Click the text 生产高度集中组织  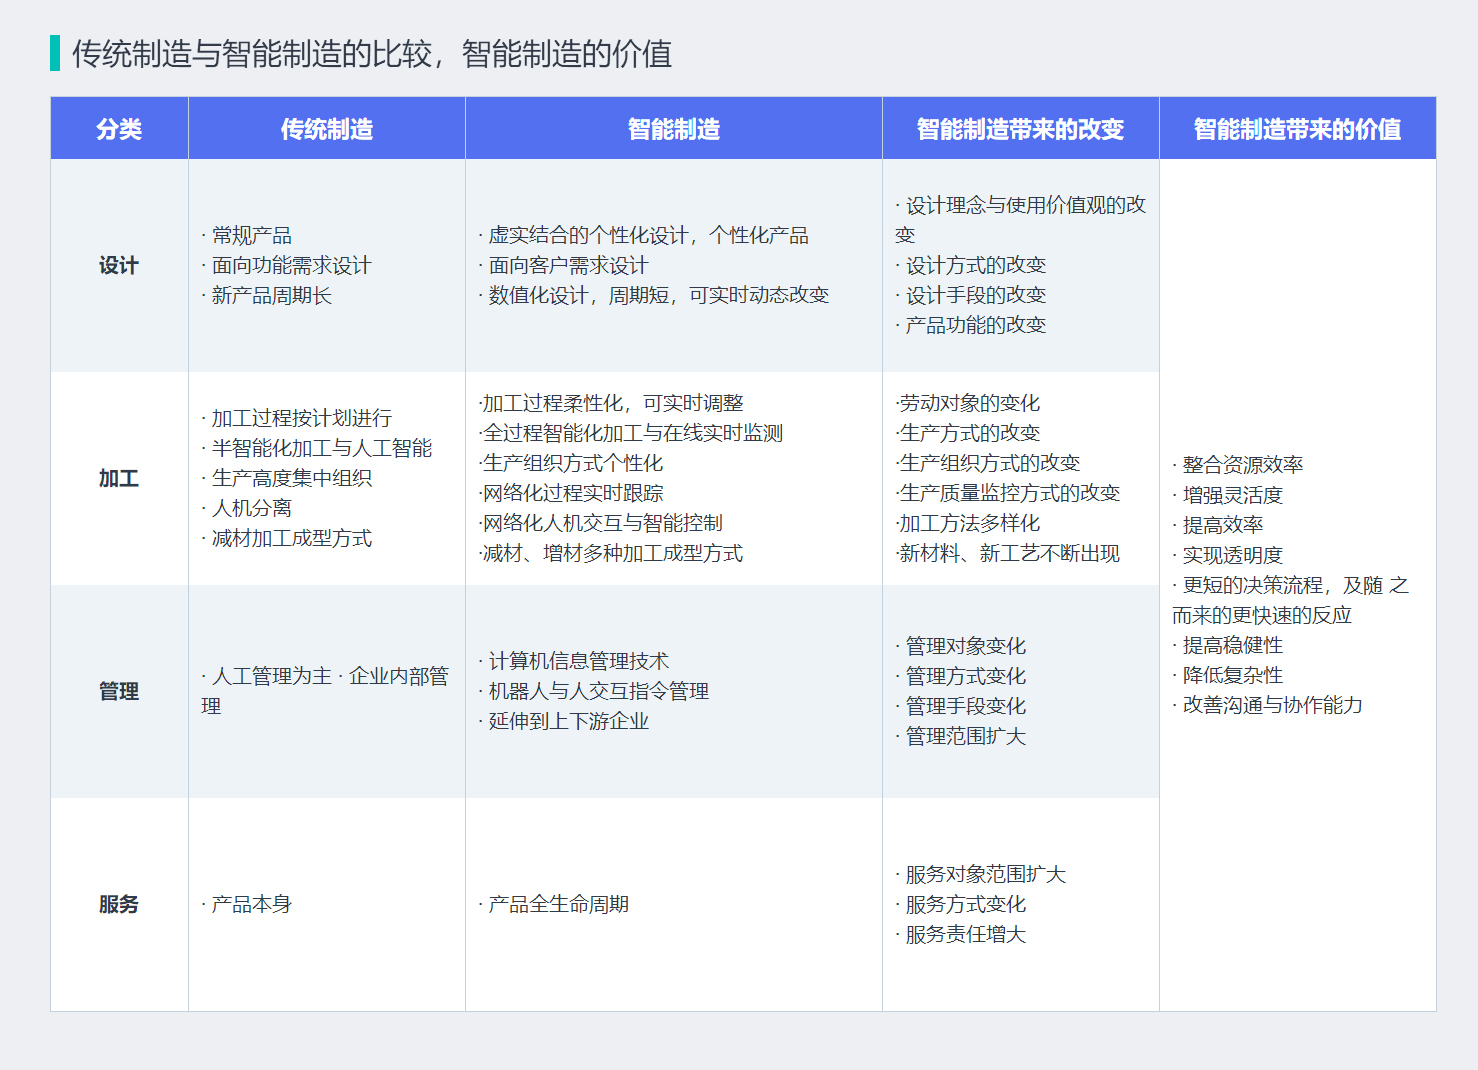(x=287, y=479)
